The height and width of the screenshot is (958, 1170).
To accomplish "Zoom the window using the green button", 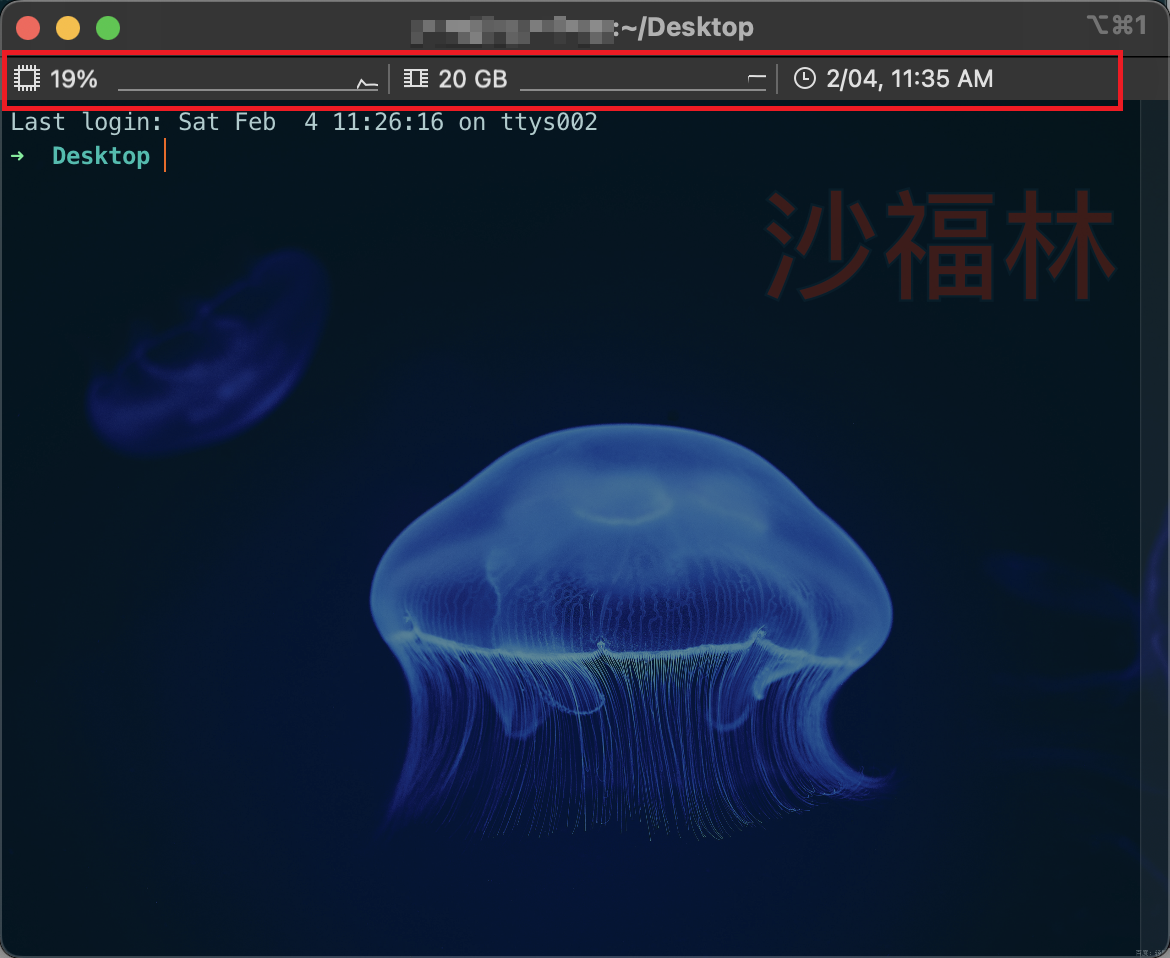I will [107, 28].
